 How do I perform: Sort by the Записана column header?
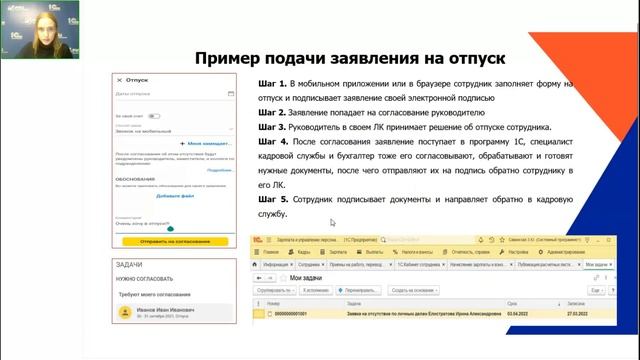(590, 304)
